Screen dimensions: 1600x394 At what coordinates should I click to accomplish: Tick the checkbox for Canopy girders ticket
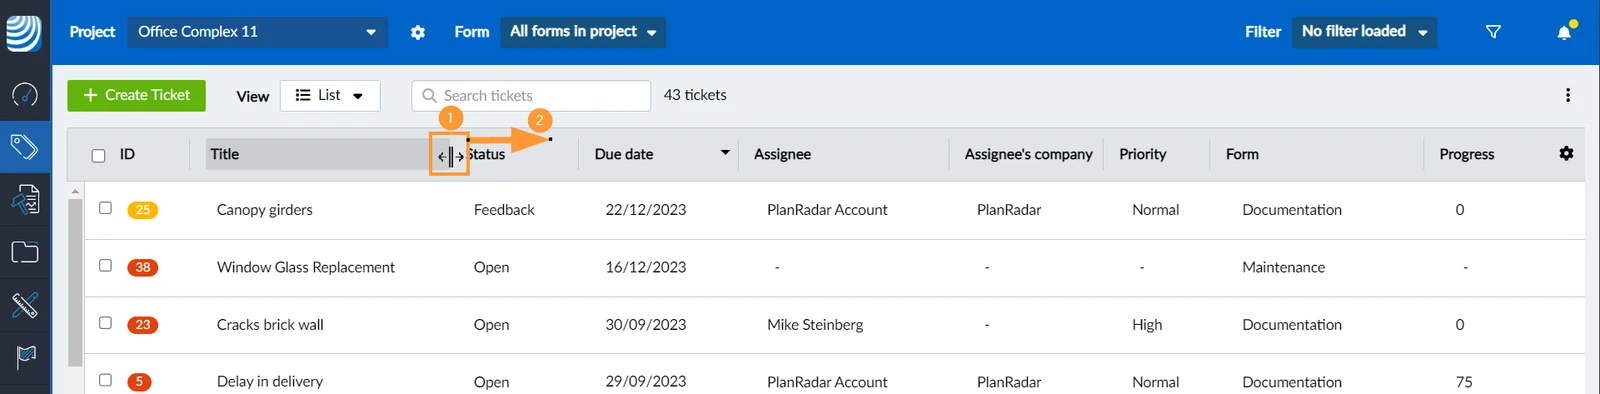click(105, 208)
